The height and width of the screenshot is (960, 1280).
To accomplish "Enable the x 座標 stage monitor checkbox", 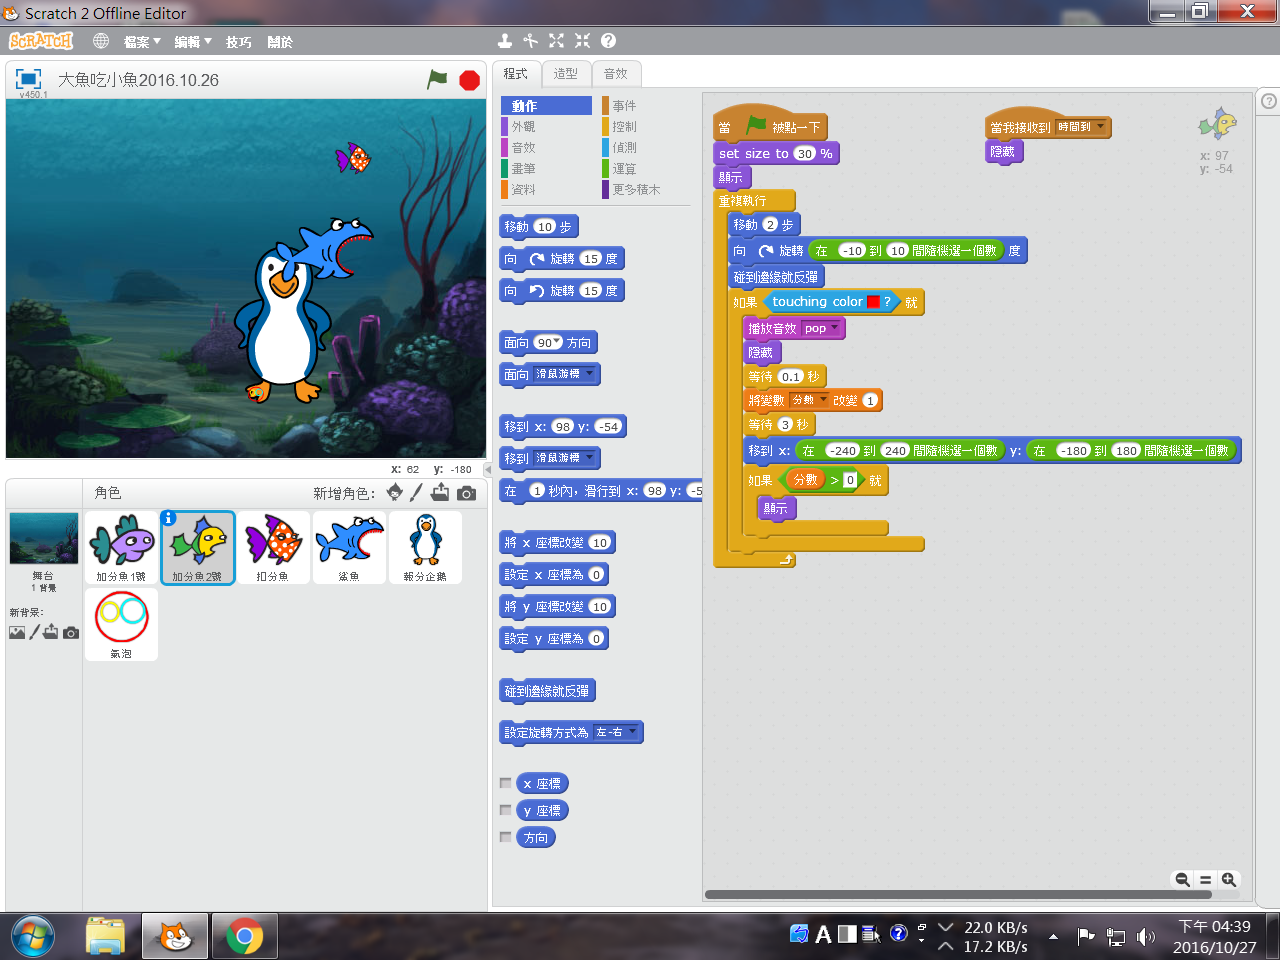I will [x=506, y=784].
